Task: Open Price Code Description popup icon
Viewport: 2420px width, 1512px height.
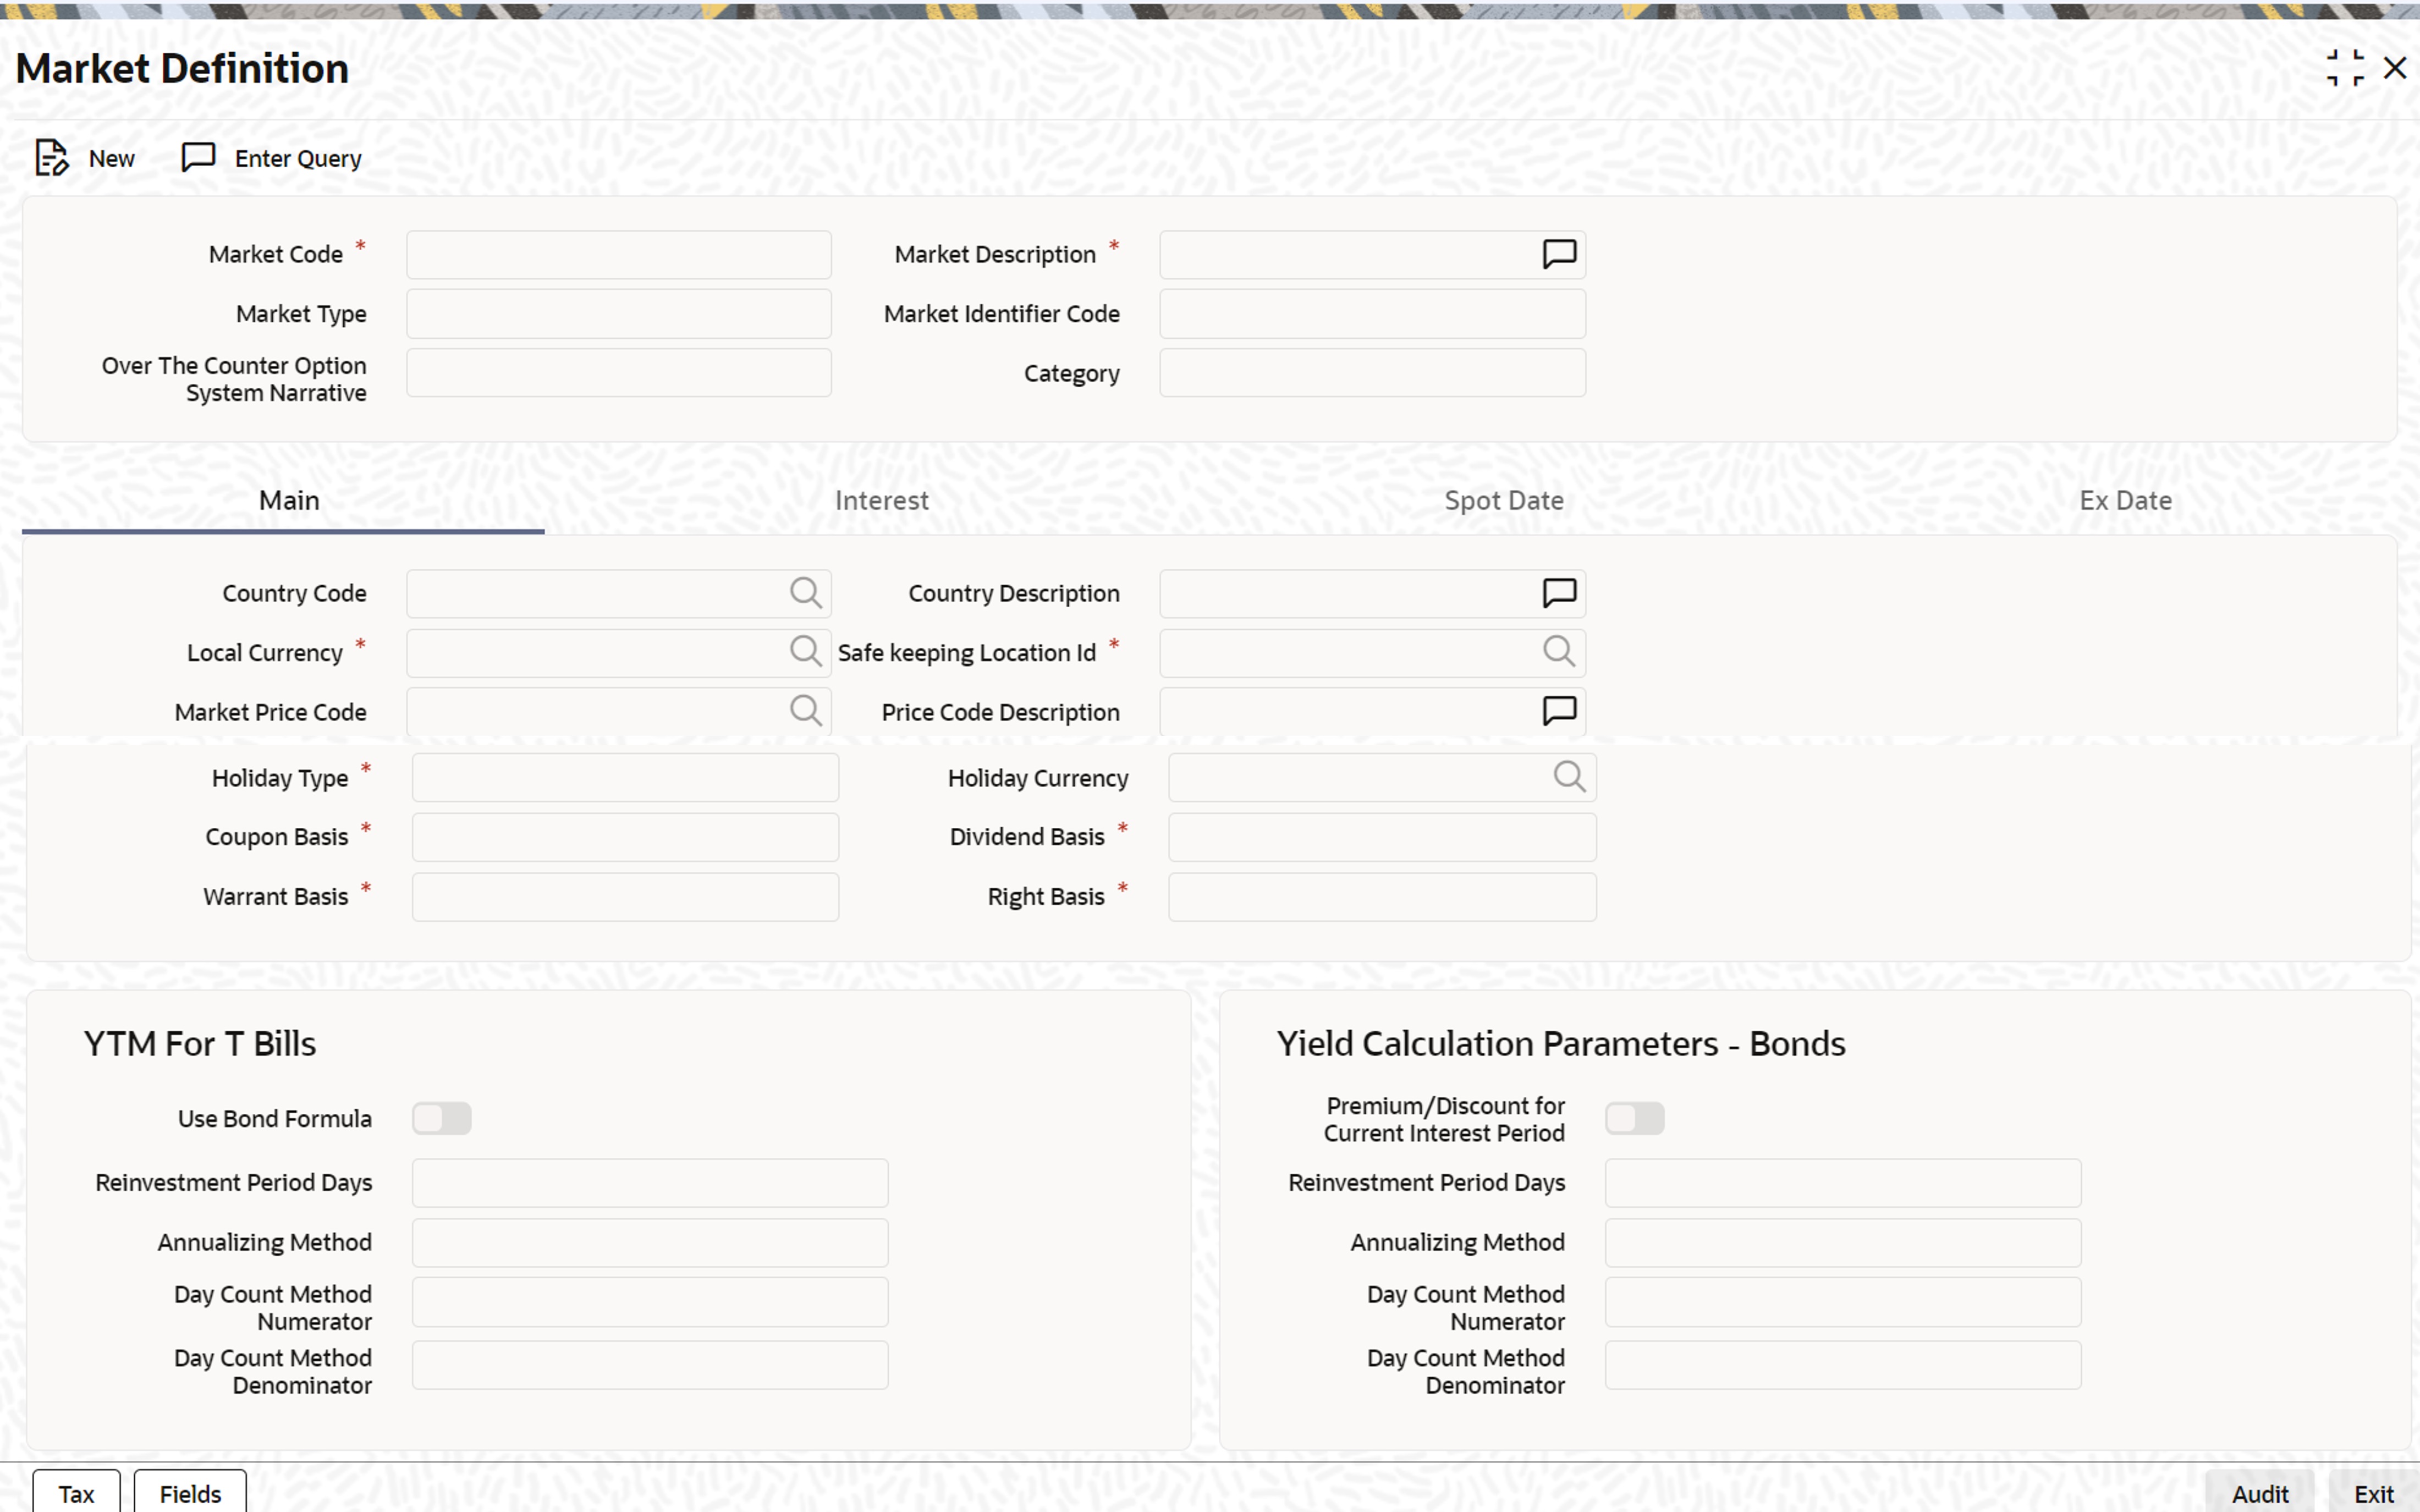Action: [x=1559, y=711]
